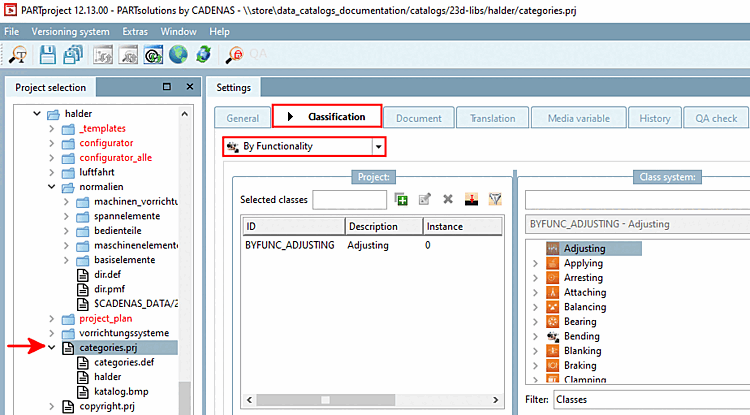This screenshot has width=750, height=415.
Task: Expand the spannelemente folder
Action: [66, 216]
